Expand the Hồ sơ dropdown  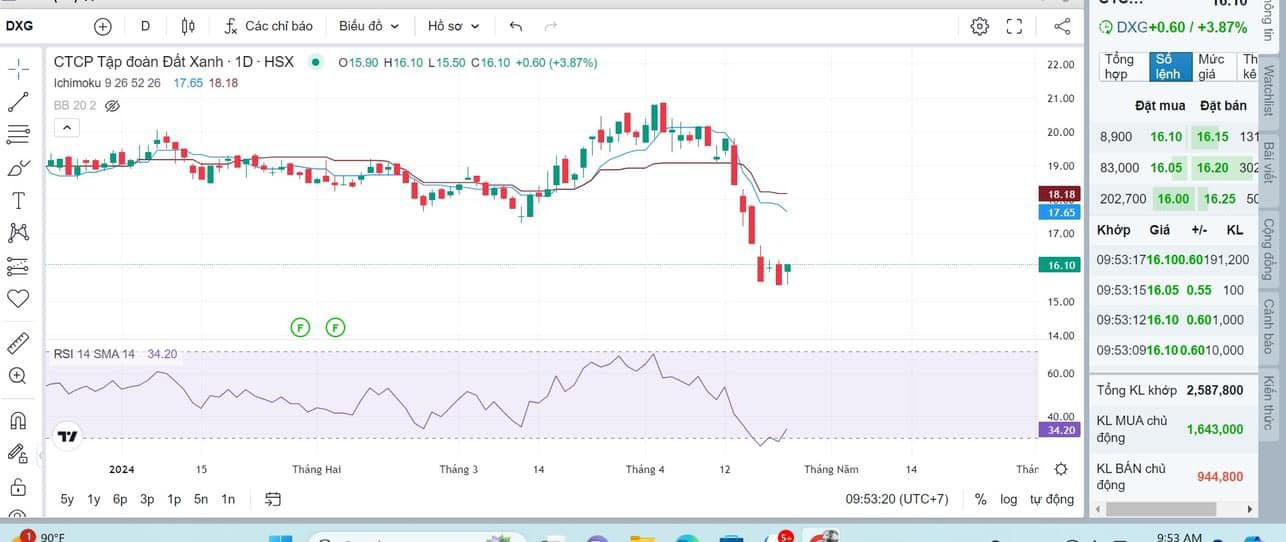click(453, 26)
